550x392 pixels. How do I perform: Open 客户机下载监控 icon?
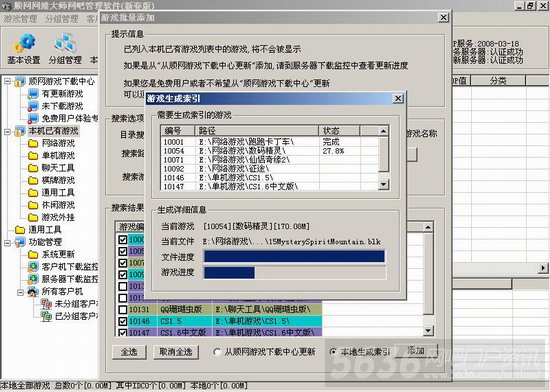33,266
